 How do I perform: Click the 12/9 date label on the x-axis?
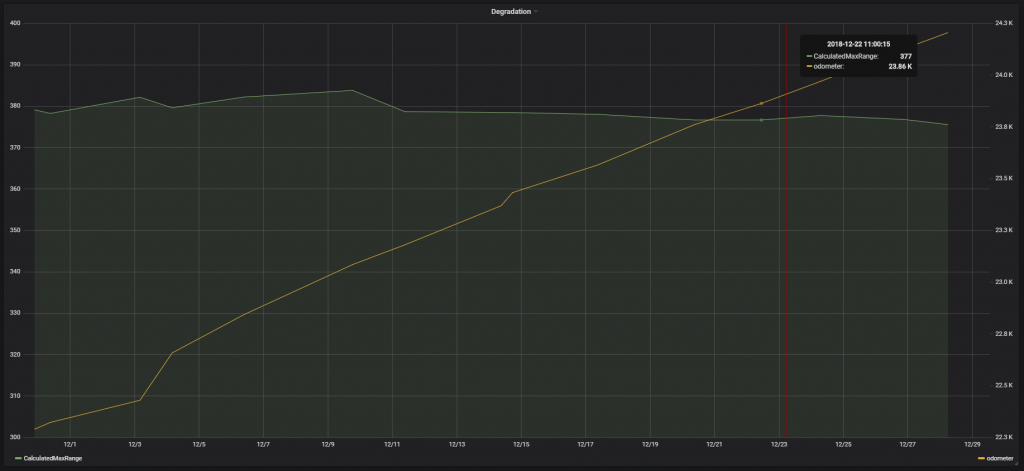click(328, 443)
